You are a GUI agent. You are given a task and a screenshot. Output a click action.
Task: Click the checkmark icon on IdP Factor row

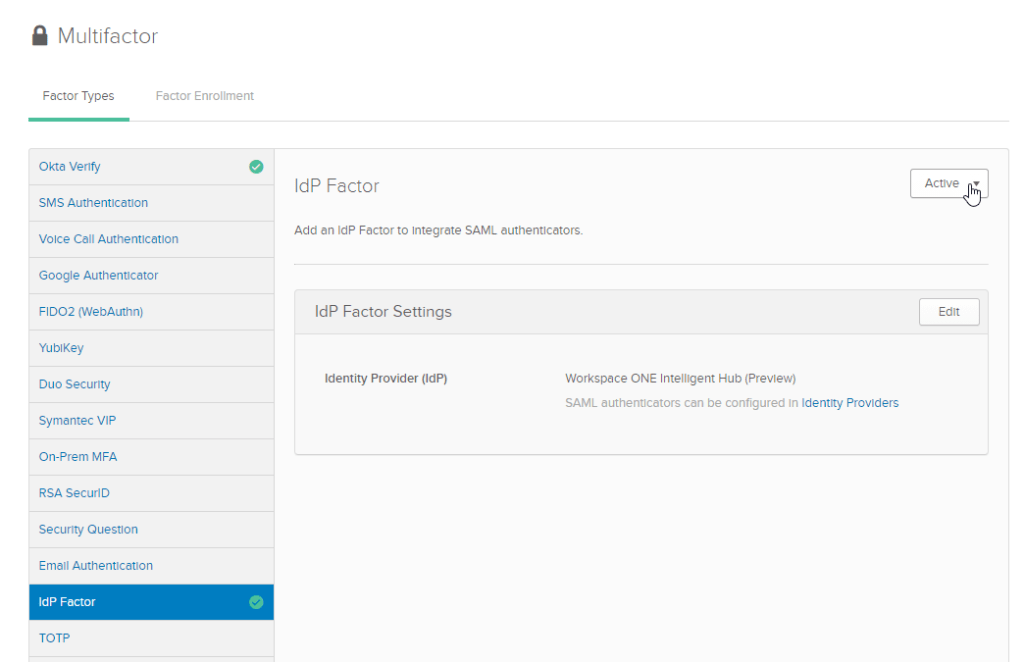point(256,602)
